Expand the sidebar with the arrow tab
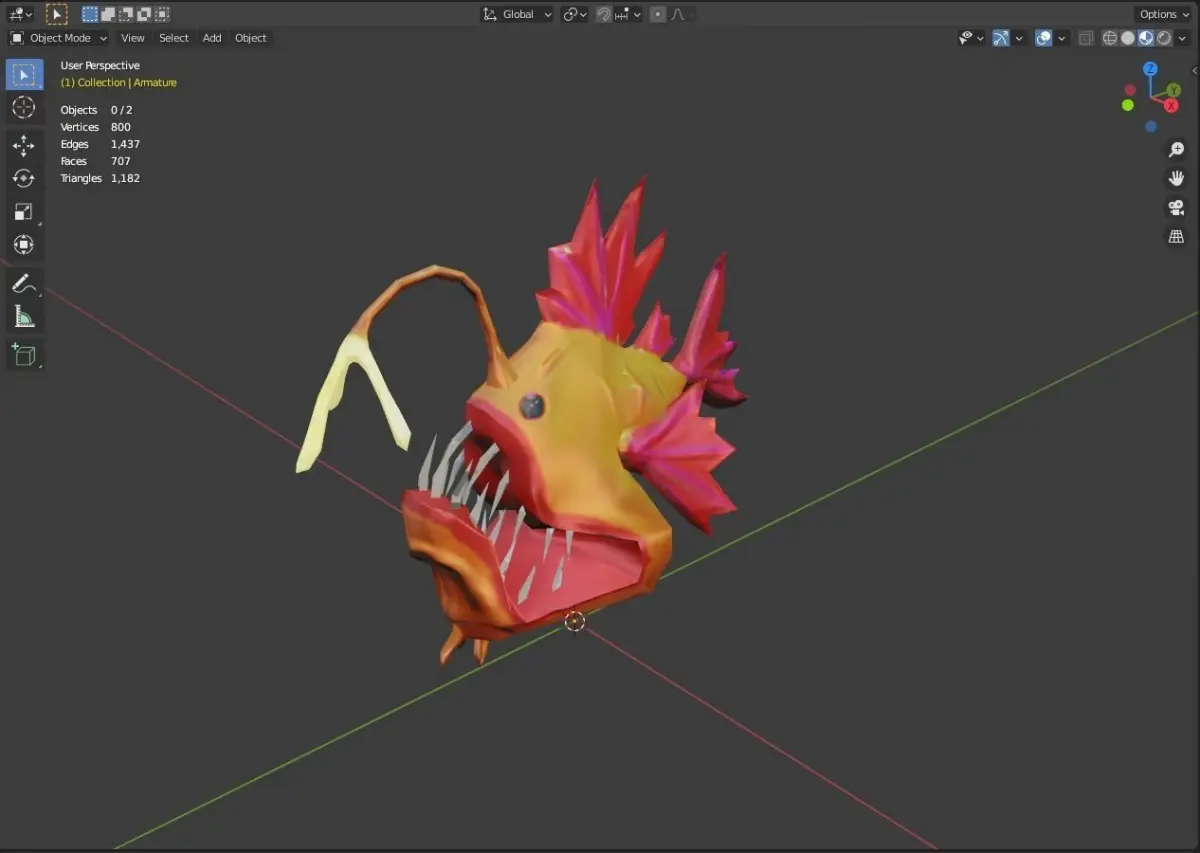Image resolution: width=1200 pixels, height=853 pixels. [1195, 70]
